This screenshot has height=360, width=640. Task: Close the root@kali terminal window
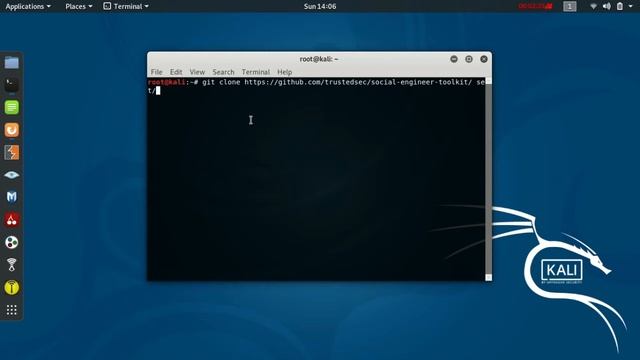pyautogui.click(x=484, y=59)
